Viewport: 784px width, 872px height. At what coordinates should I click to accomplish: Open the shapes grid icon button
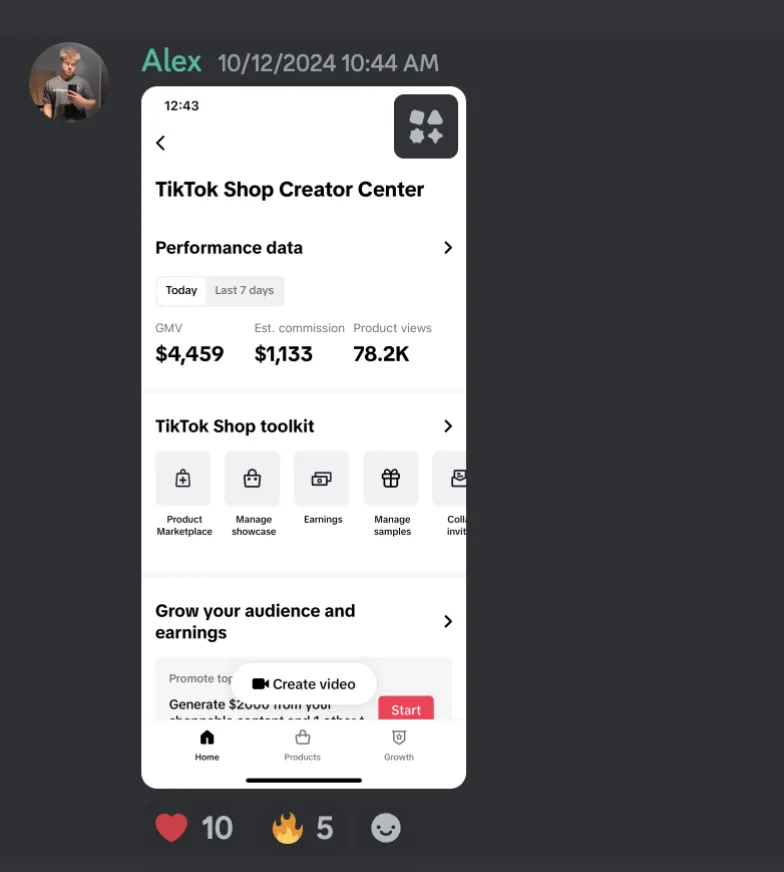click(x=426, y=126)
